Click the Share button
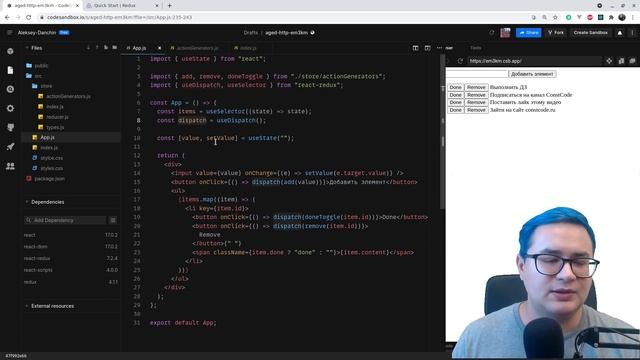Image resolution: width=640 pixels, height=360 pixels. (x=529, y=33)
